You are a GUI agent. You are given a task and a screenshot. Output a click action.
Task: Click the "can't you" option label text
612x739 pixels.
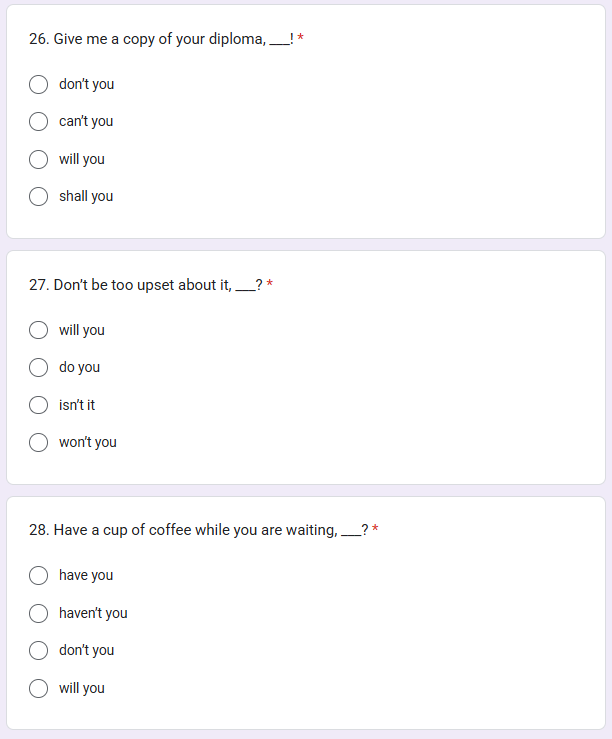pyautogui.click(x=86, y=122)
